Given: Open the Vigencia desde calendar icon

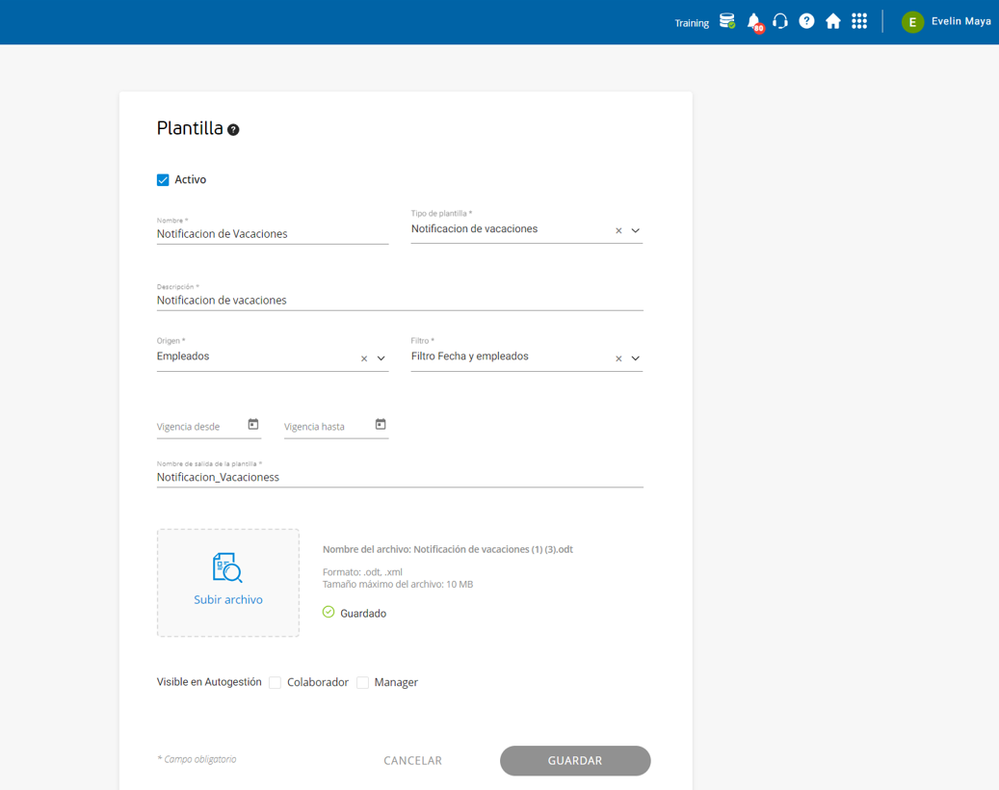Looking at the screenshot, I should click(253, 425).
